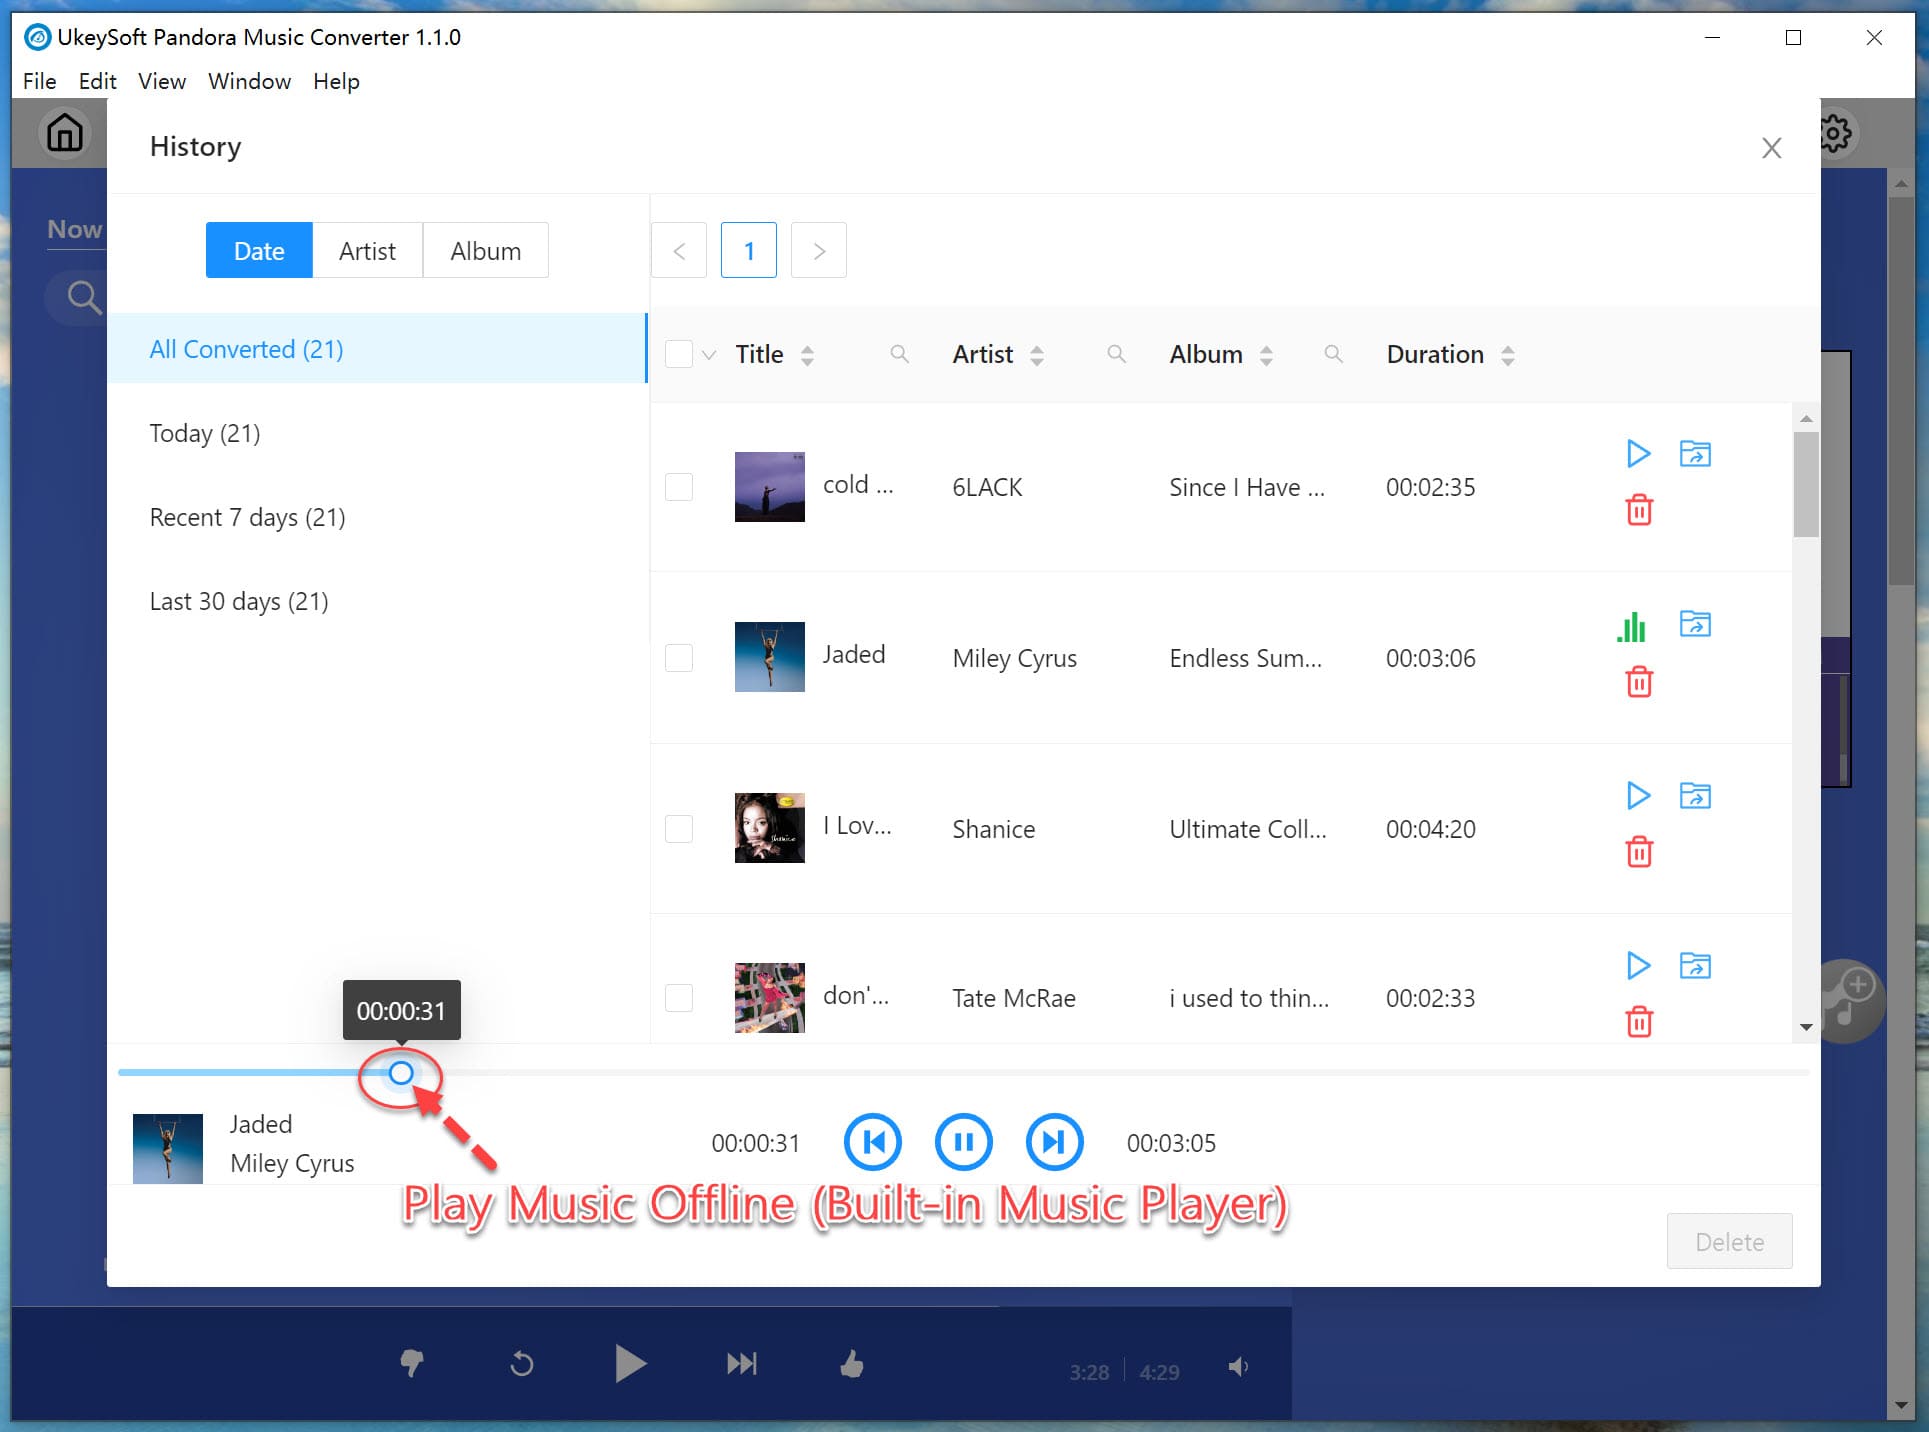This screenshot has width=1929, height=1432.
Task: Navigate to page 1 using the pagination input
Action: 750,251
